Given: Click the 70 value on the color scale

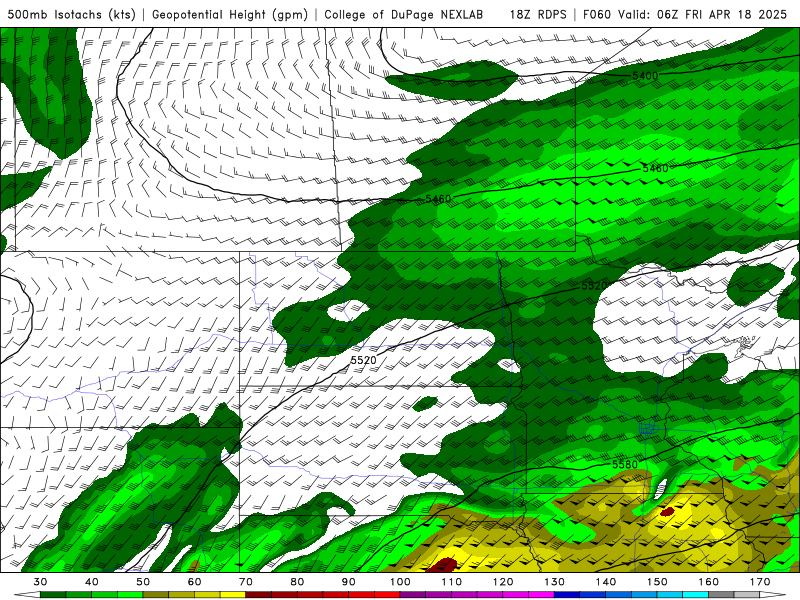Looking at the screenshot, I should point(246,582).
